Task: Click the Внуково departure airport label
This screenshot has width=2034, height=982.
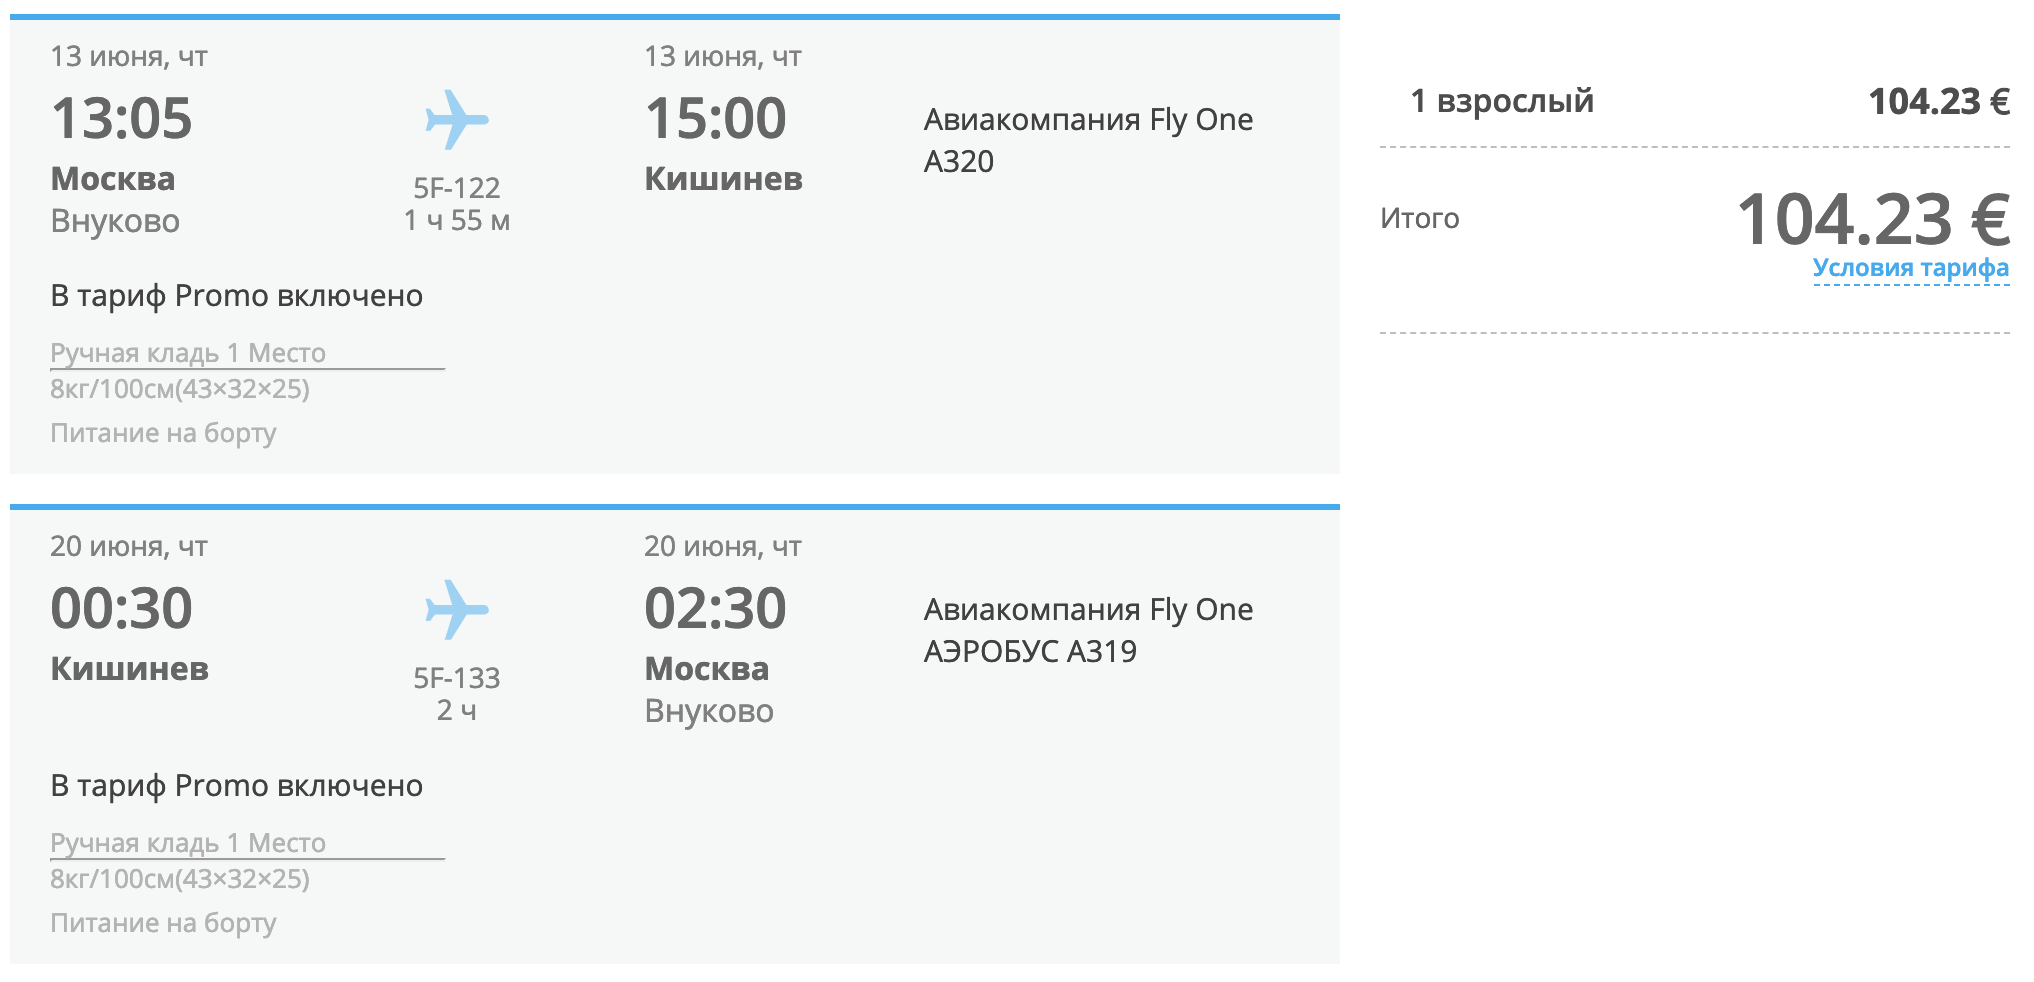Action: tap(115, 221)
